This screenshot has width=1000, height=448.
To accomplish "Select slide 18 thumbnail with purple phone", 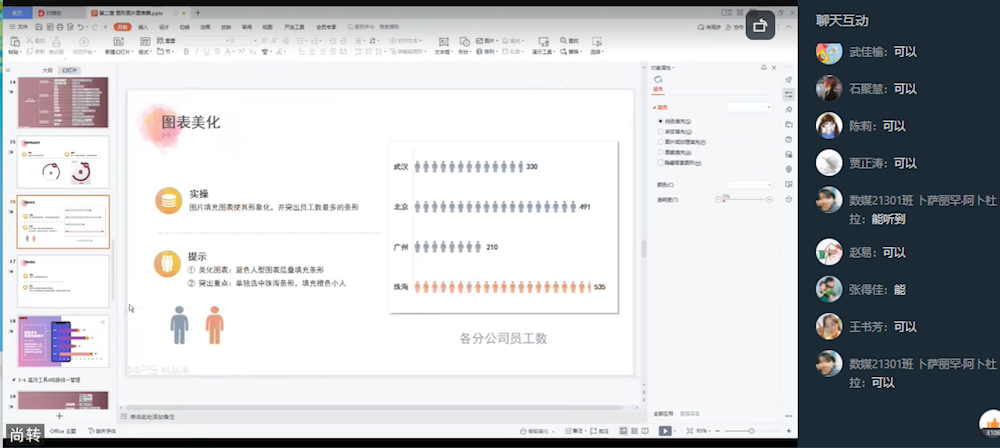I will (x=62, y=341).
